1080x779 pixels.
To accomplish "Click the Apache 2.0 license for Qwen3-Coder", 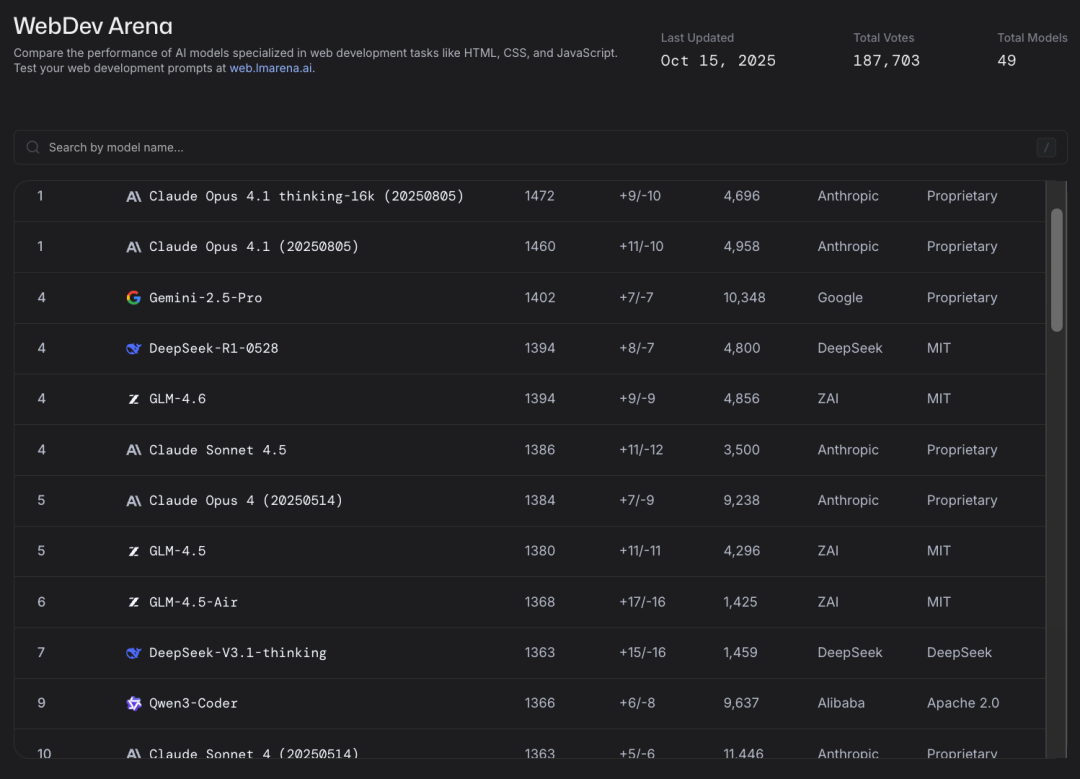I will click(962, 703).
